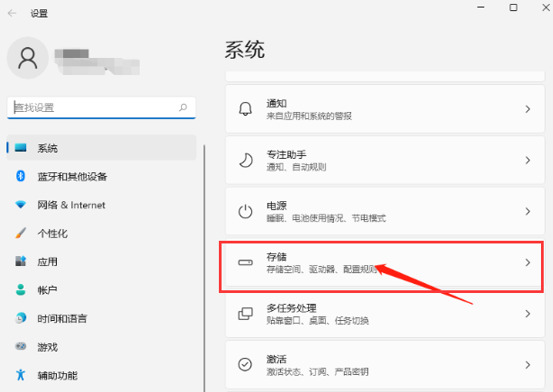Click the search magnifier icon

click(x=183, y=107)
